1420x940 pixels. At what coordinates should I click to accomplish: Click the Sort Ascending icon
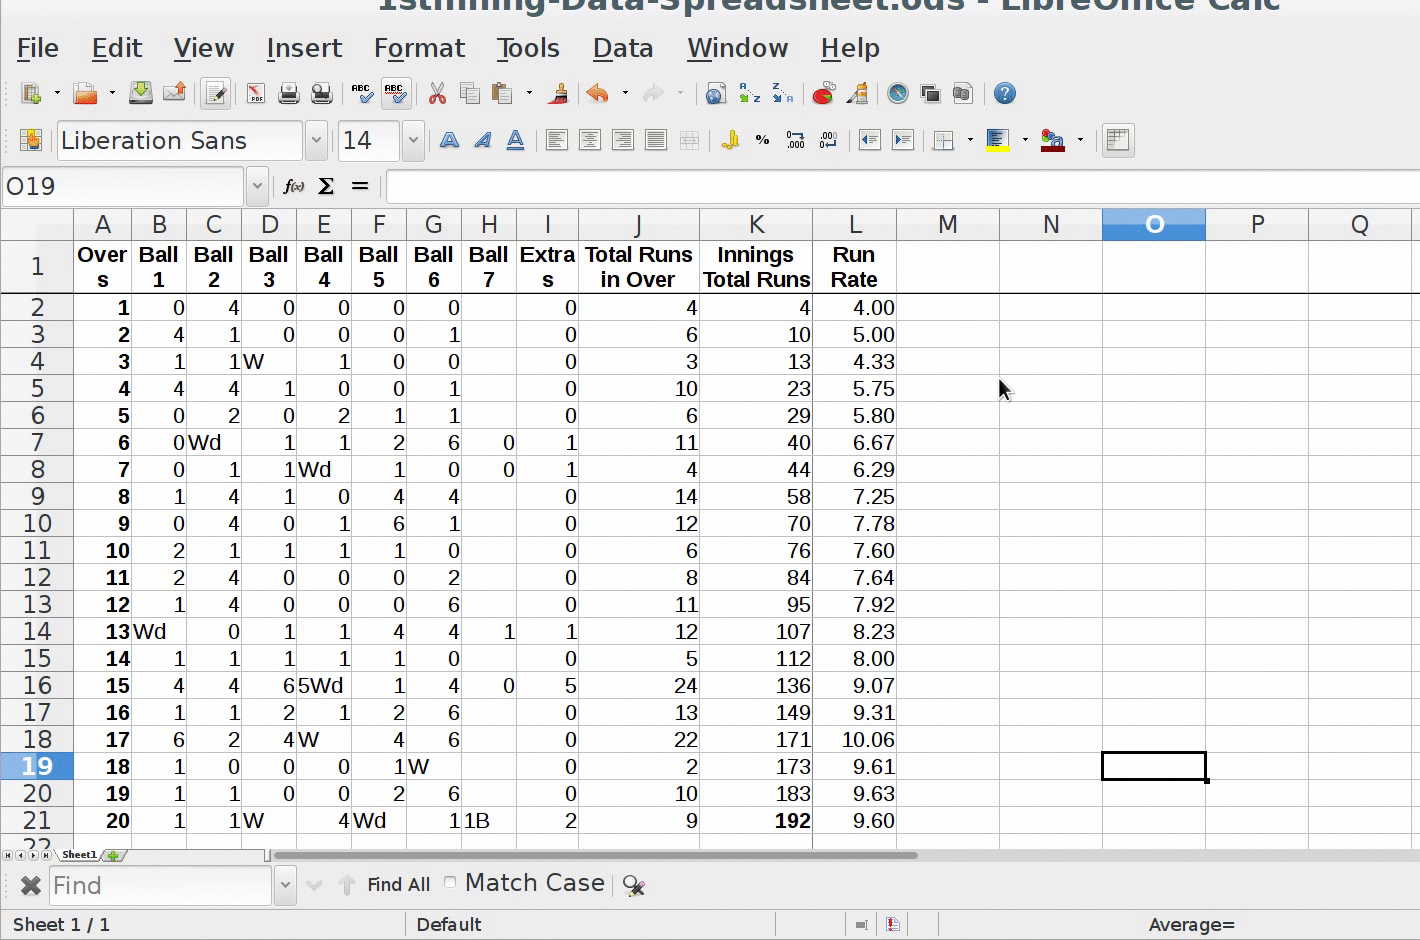pyautogui.click(x=749, y=94)
